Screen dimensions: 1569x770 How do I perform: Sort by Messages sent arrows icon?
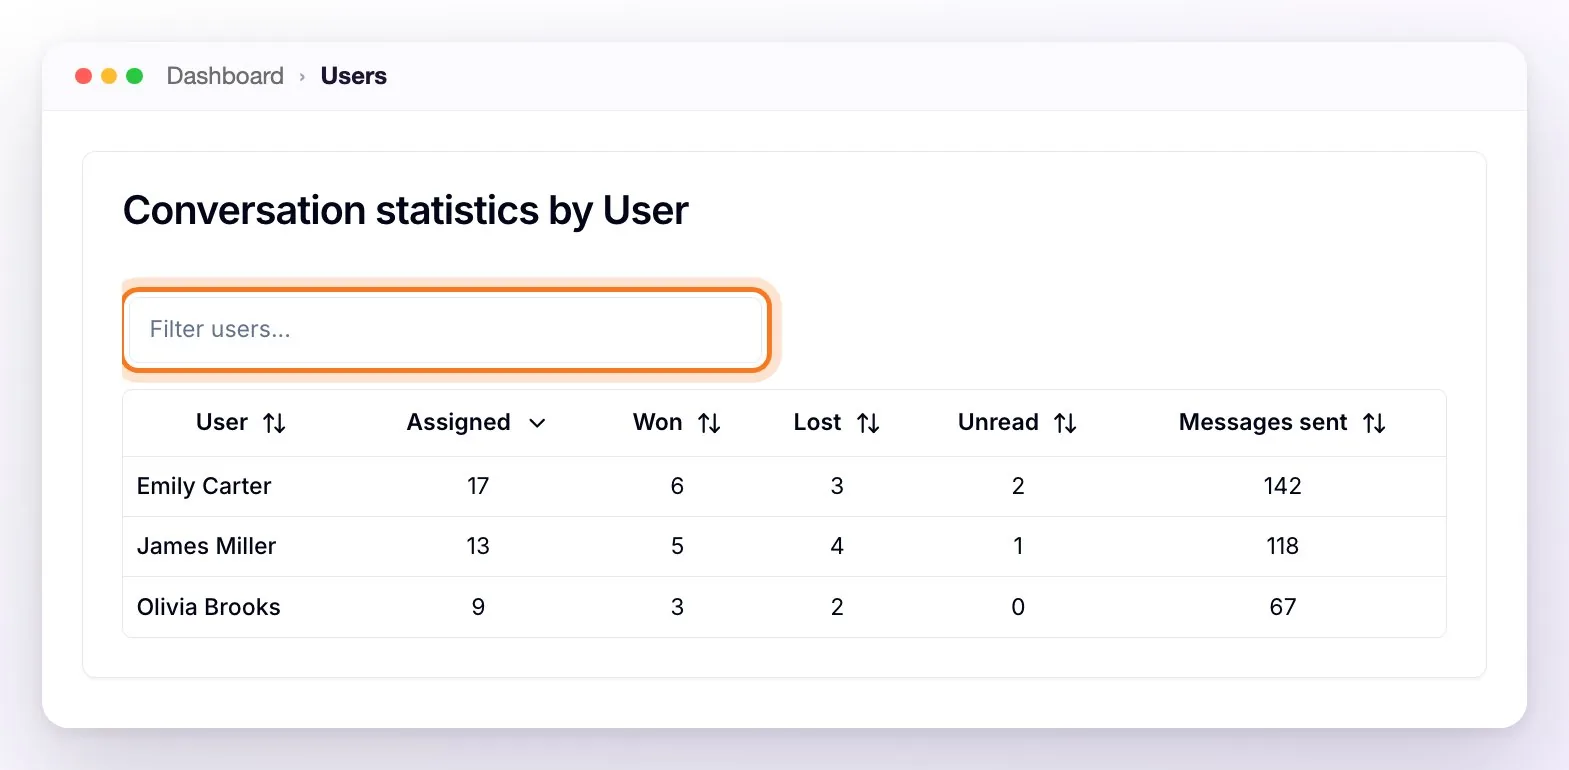[x=1374, y=423]
